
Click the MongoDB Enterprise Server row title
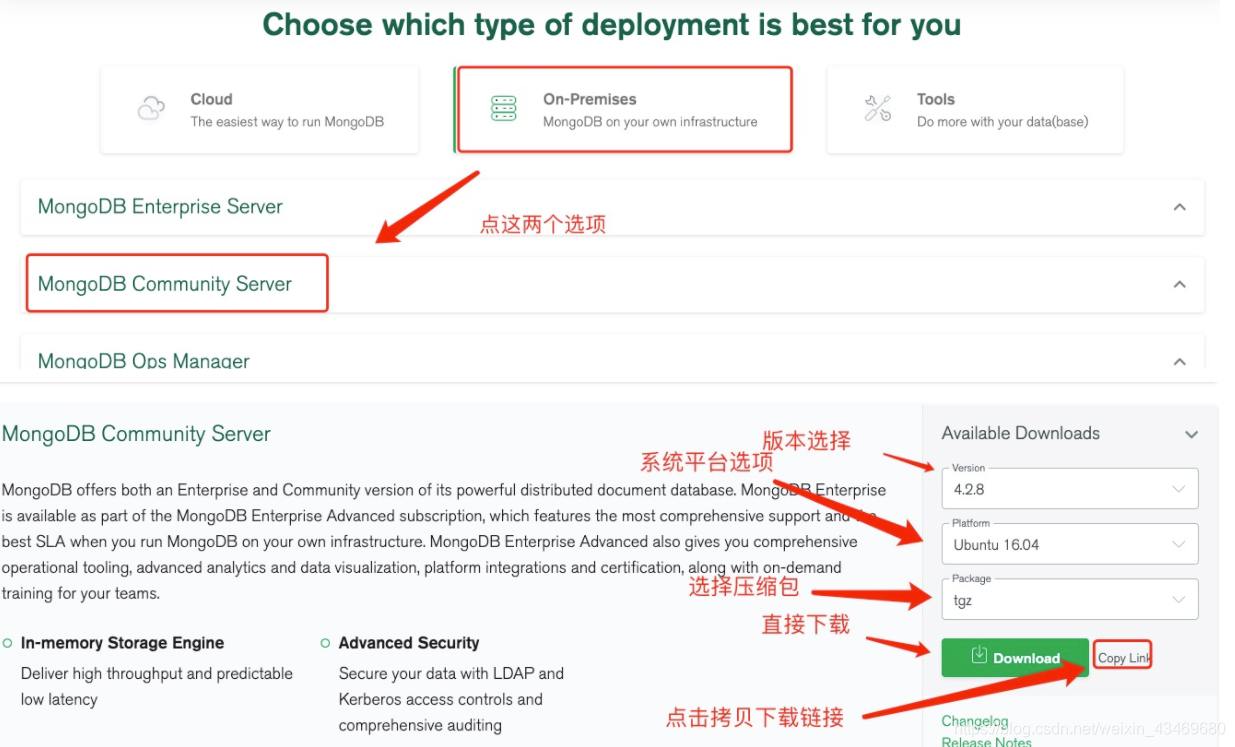160,207
